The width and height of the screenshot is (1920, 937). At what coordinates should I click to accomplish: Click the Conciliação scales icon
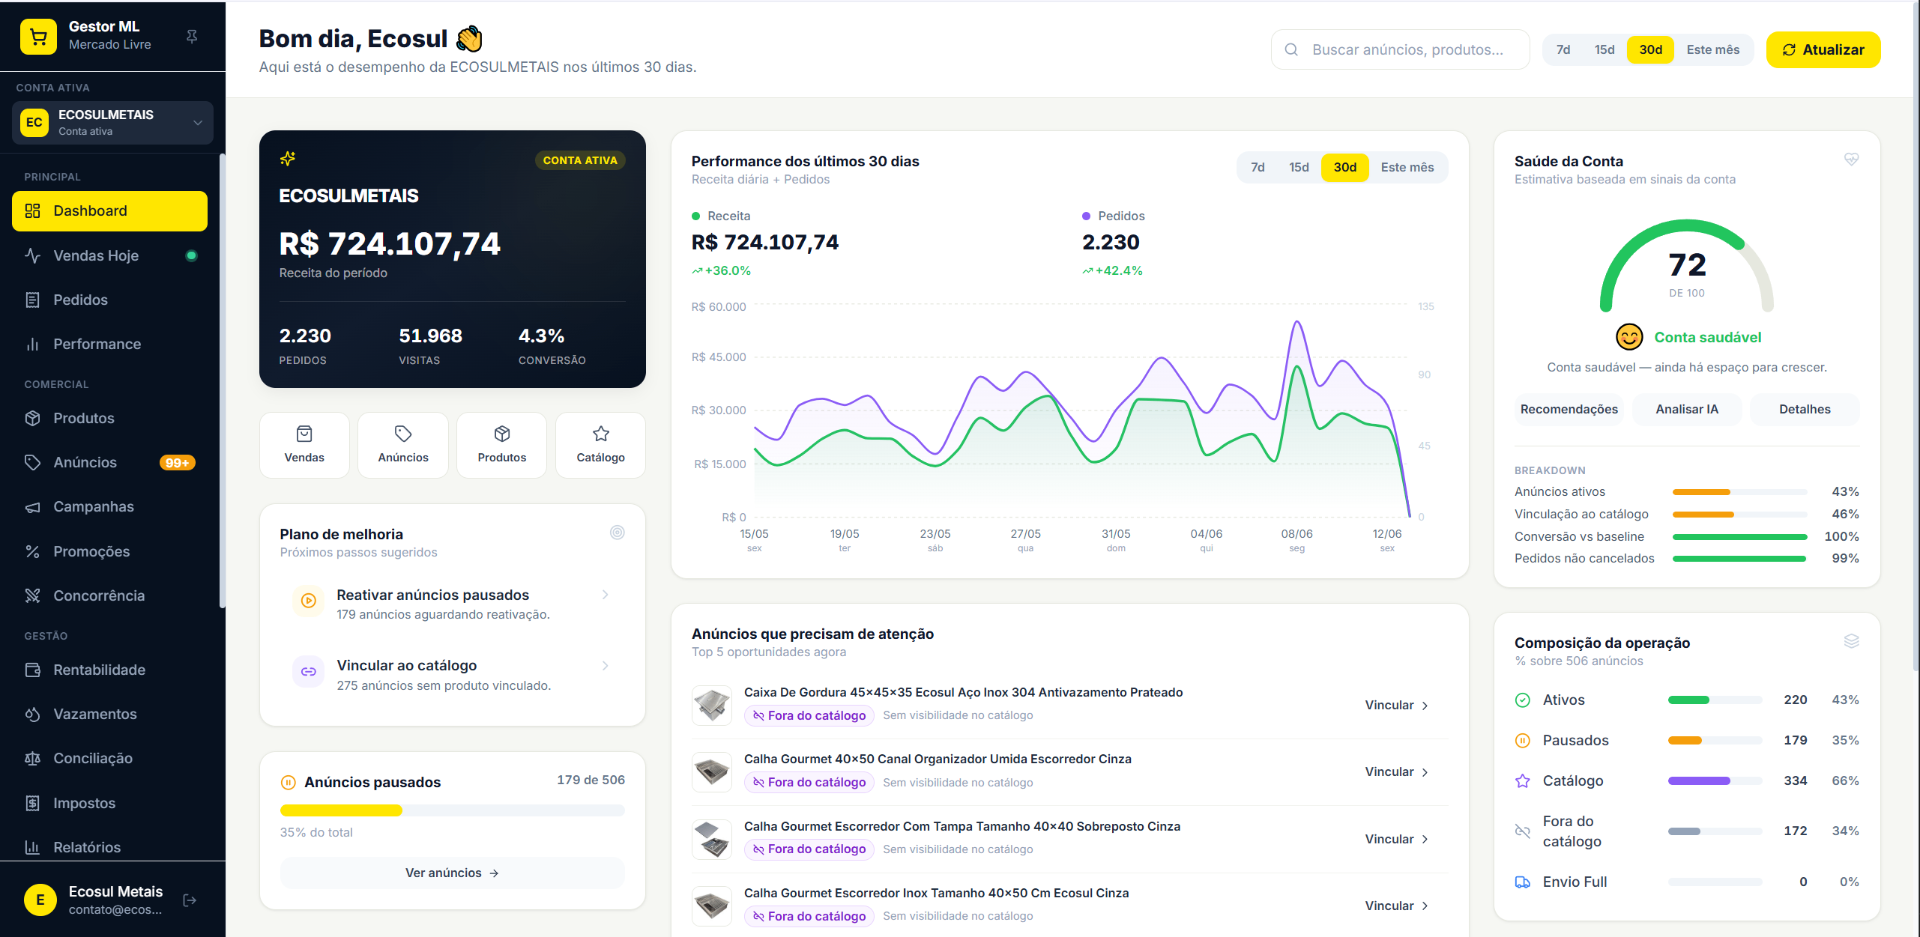pos(33,759)
